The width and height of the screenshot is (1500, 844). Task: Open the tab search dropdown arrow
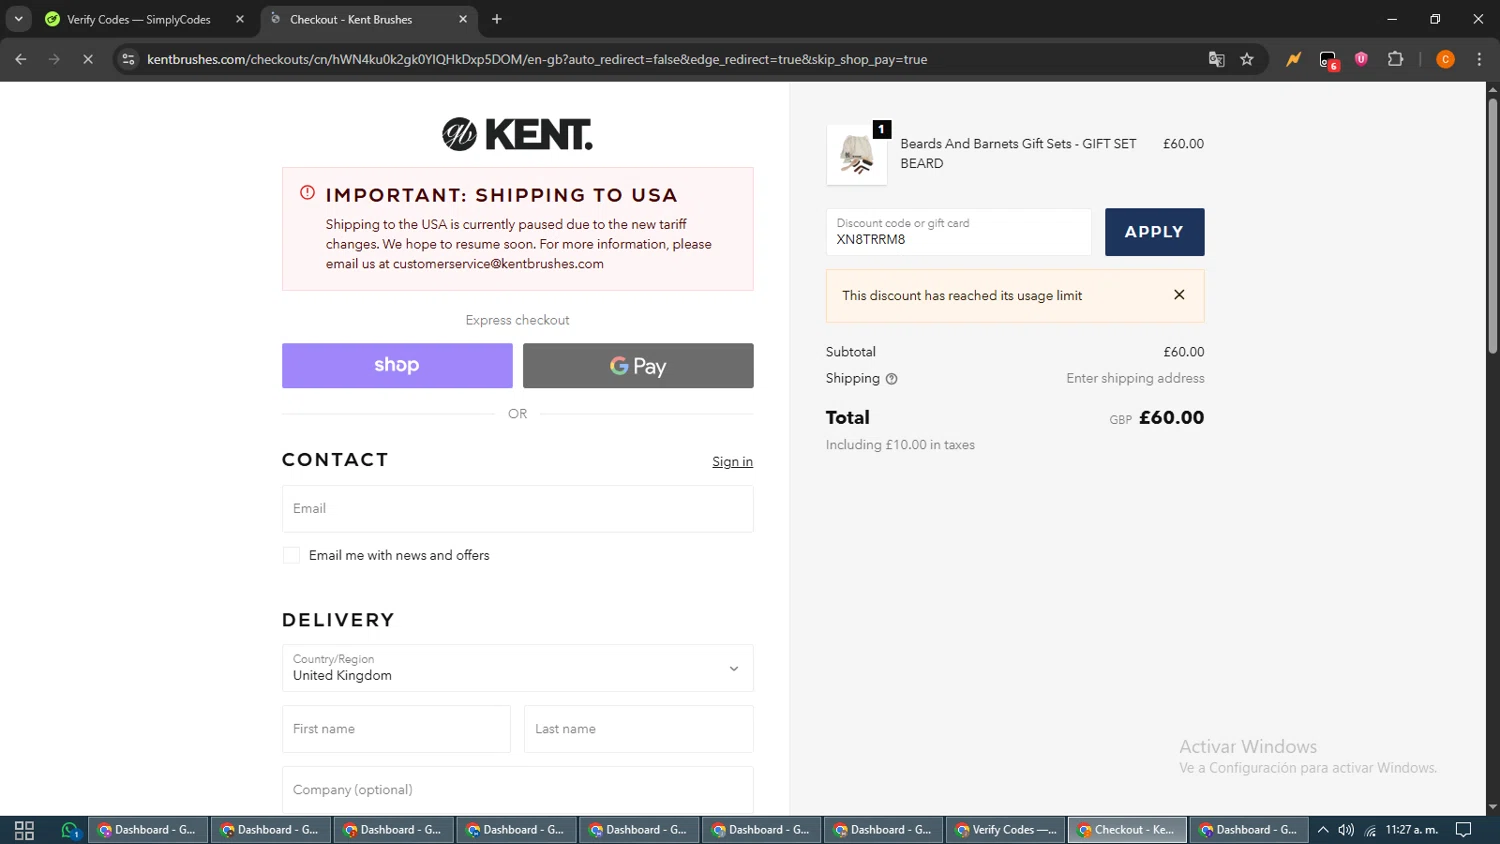point(18,19)
